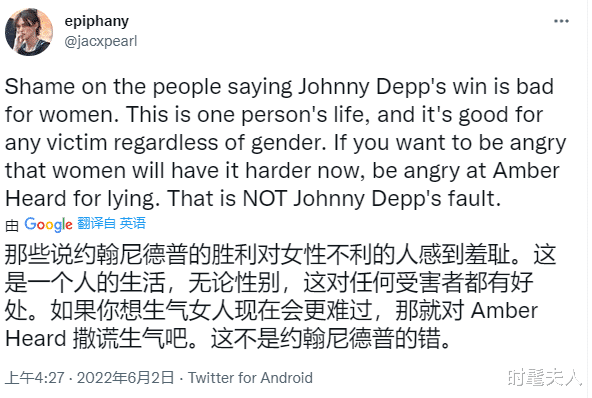The image size is (592, 398).
Task: Click the closing sentence 这不是约翰尼德普的错
Action: [325, 338]
